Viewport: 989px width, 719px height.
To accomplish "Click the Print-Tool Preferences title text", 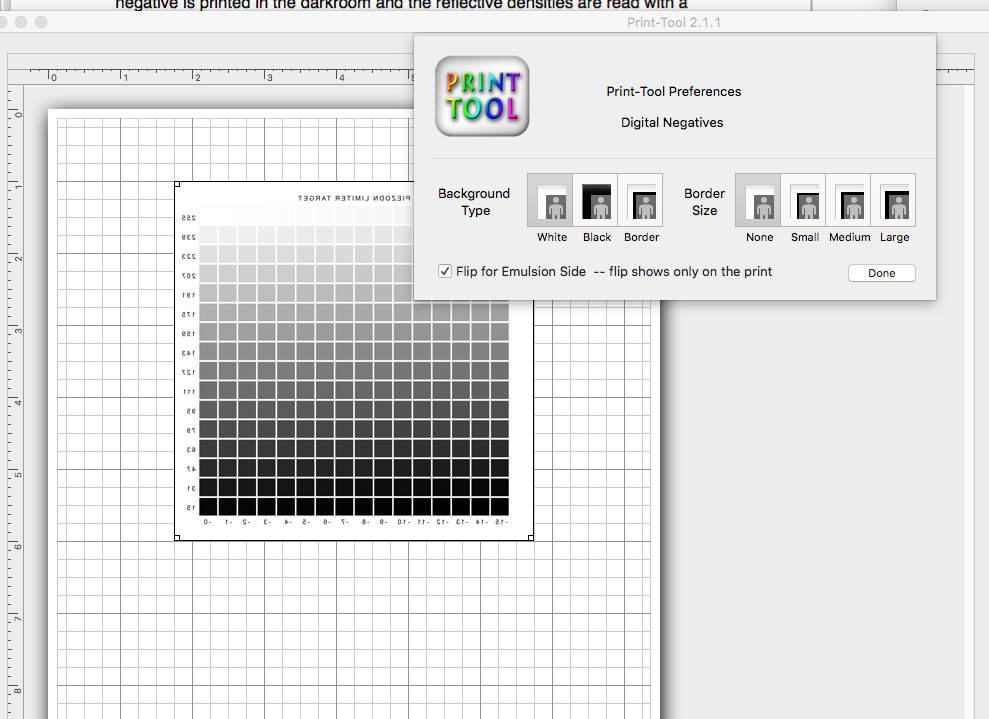I will coord(673,92).
